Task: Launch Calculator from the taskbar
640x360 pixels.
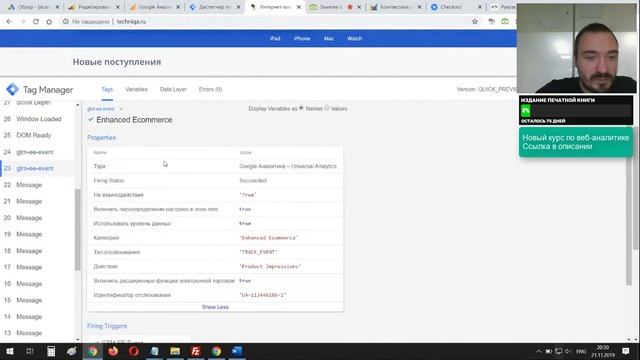Action: click(x=51, y=351)
